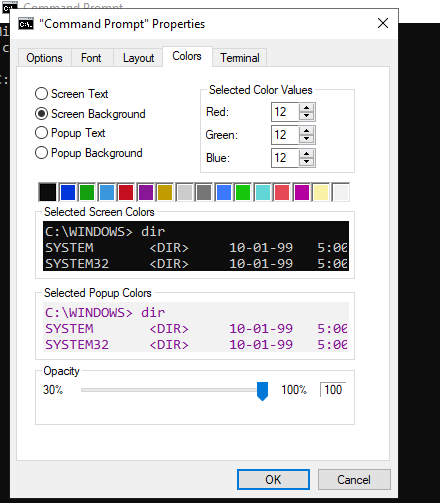
Task: Pick the black color swatch
Action: [x=48, y=192]
